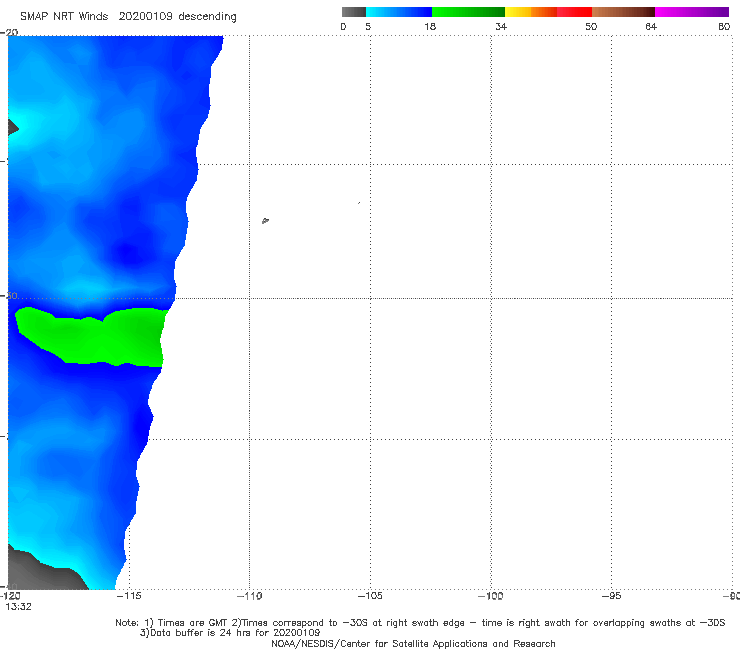The width and height of the screenshot is (740, 650).
Task: Click longitude axis label '-110'
Action: tap(249, 596)
